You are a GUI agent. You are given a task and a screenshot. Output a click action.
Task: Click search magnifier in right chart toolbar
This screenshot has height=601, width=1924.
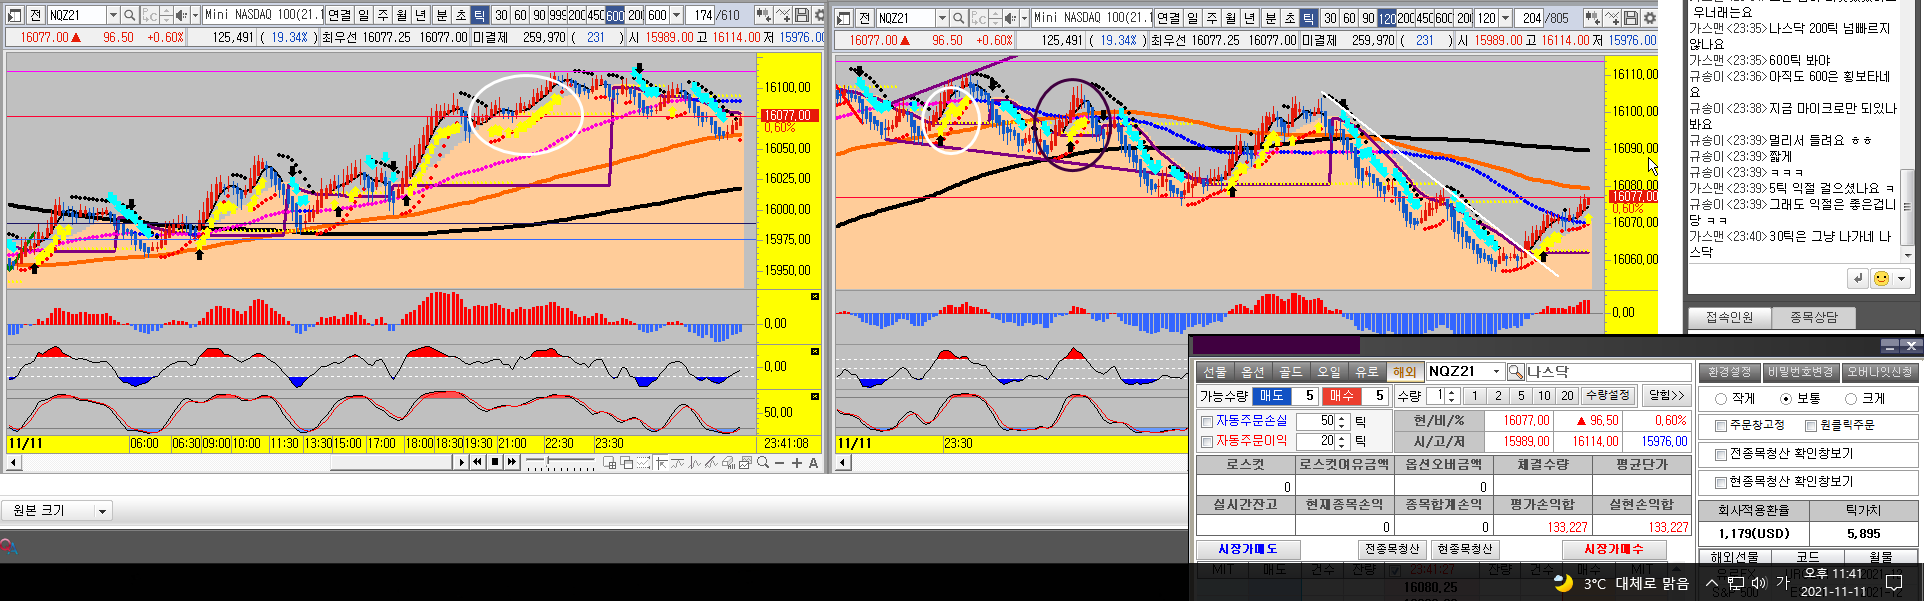958,18
